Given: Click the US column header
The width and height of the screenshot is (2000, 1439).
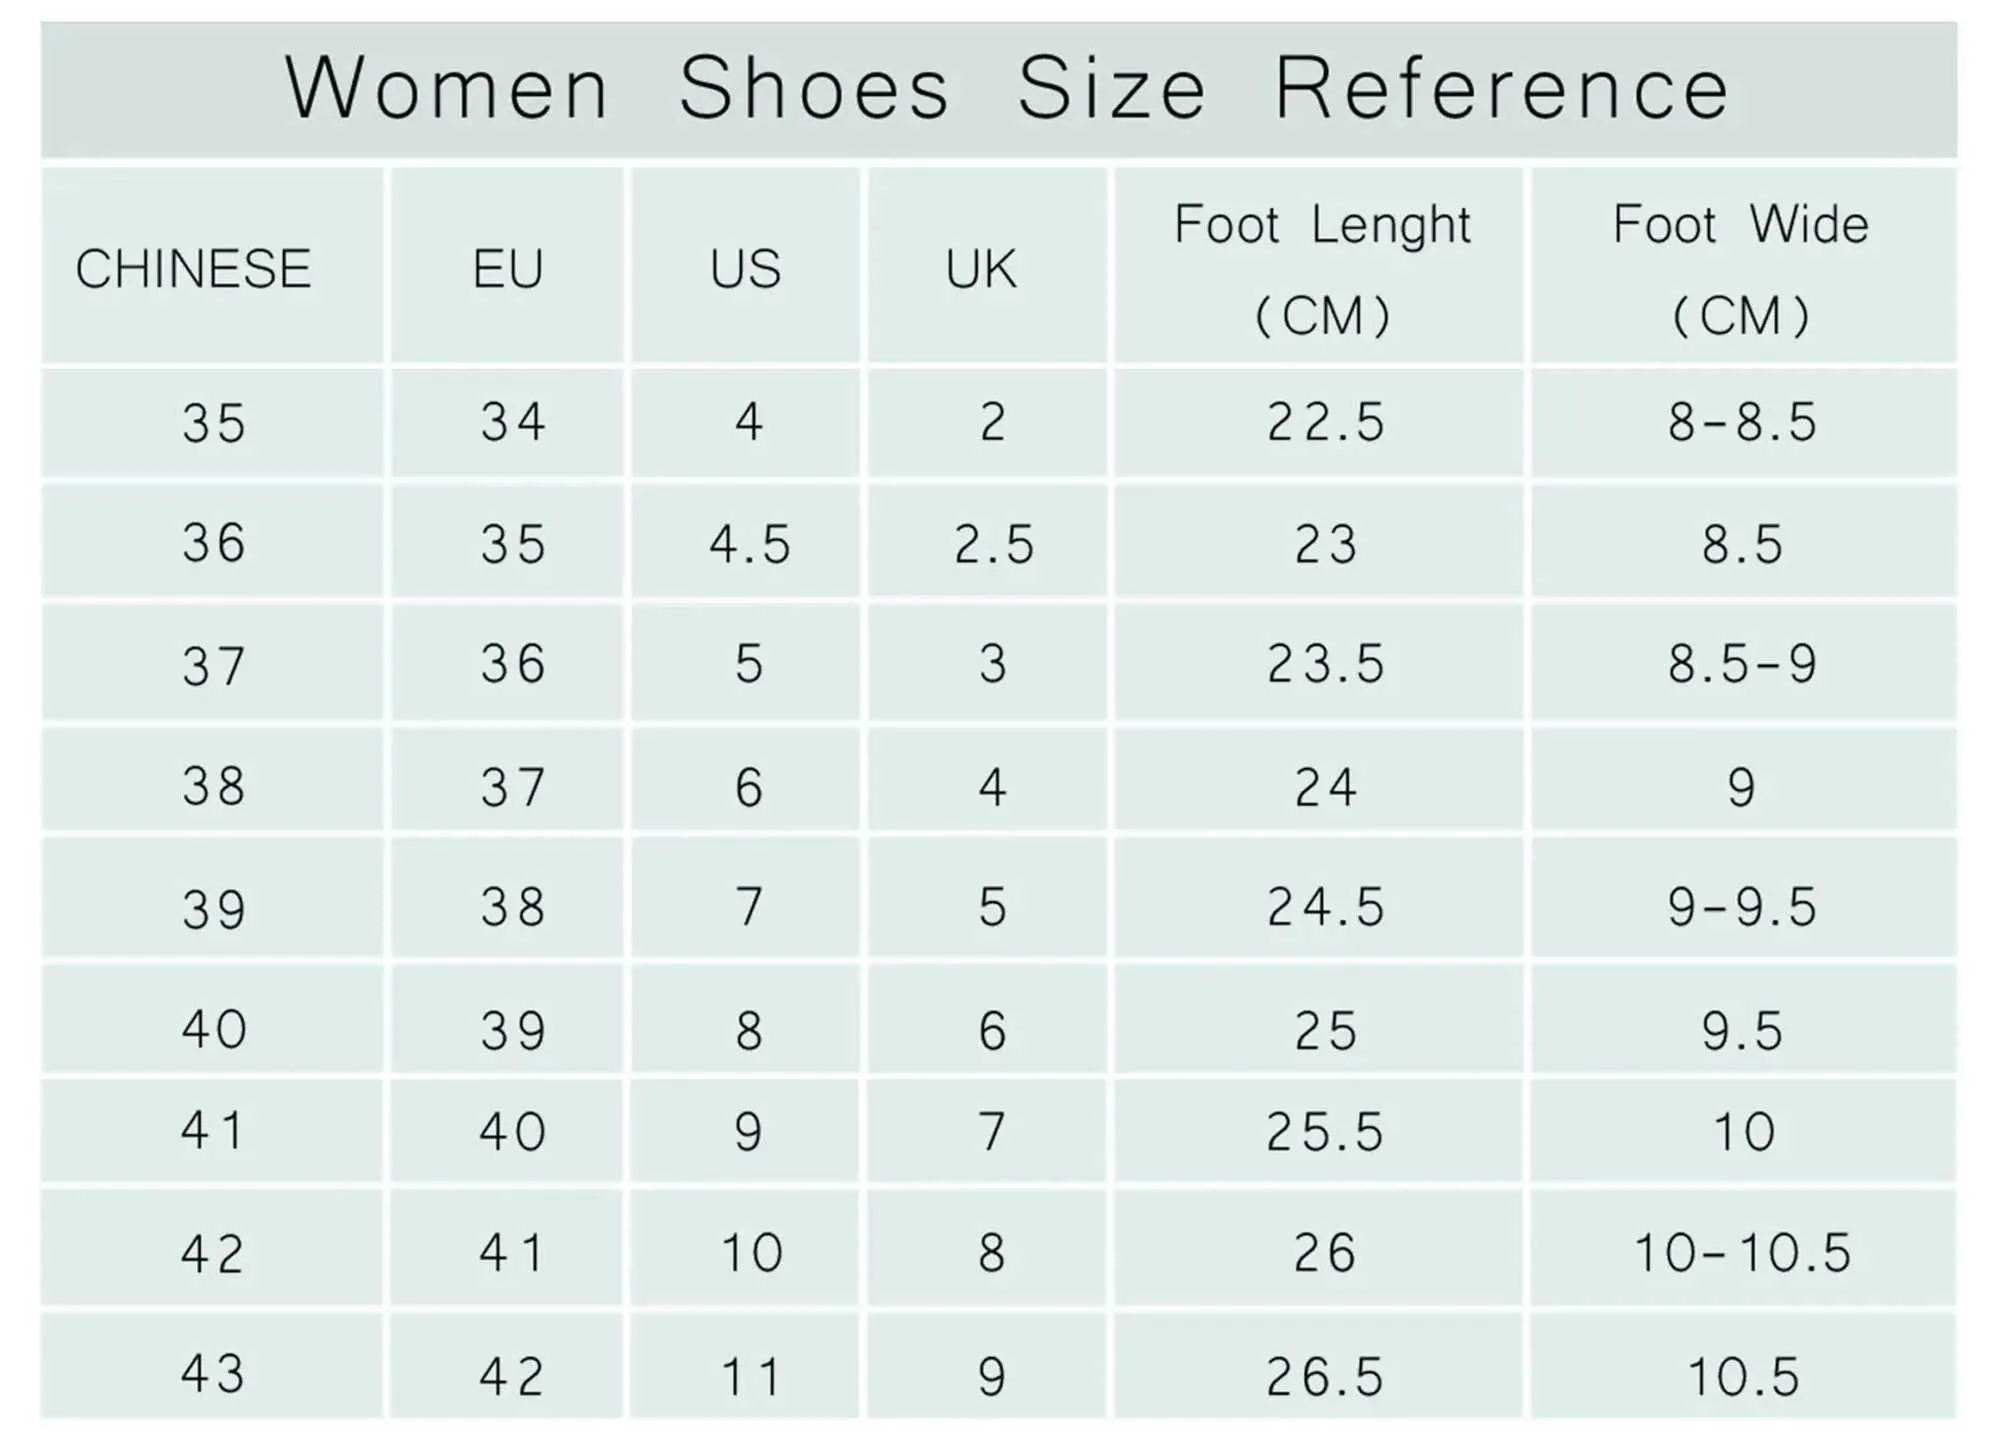Looking at the screenshot, I should pos(745,268).
